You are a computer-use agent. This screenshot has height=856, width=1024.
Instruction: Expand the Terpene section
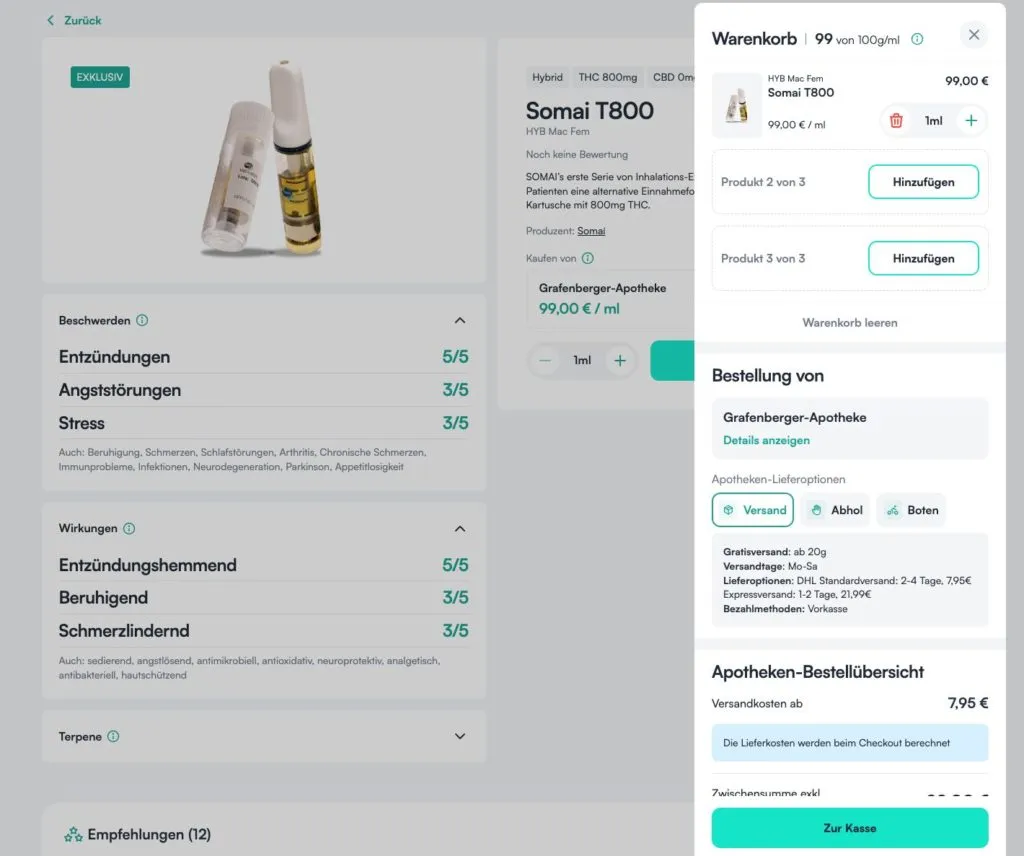click(x=460, y=736)
